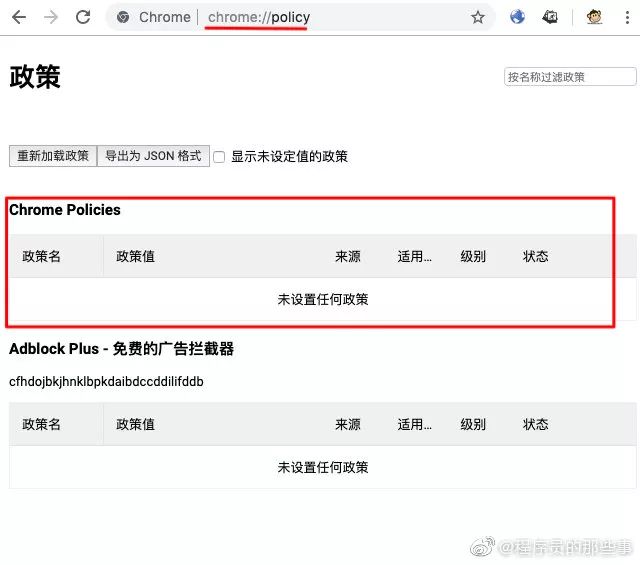Focus the 按名称过滤政策 filter field
The width and height of the screenshot is (640, 565).
pyautogui.click(x=570, y=77)
